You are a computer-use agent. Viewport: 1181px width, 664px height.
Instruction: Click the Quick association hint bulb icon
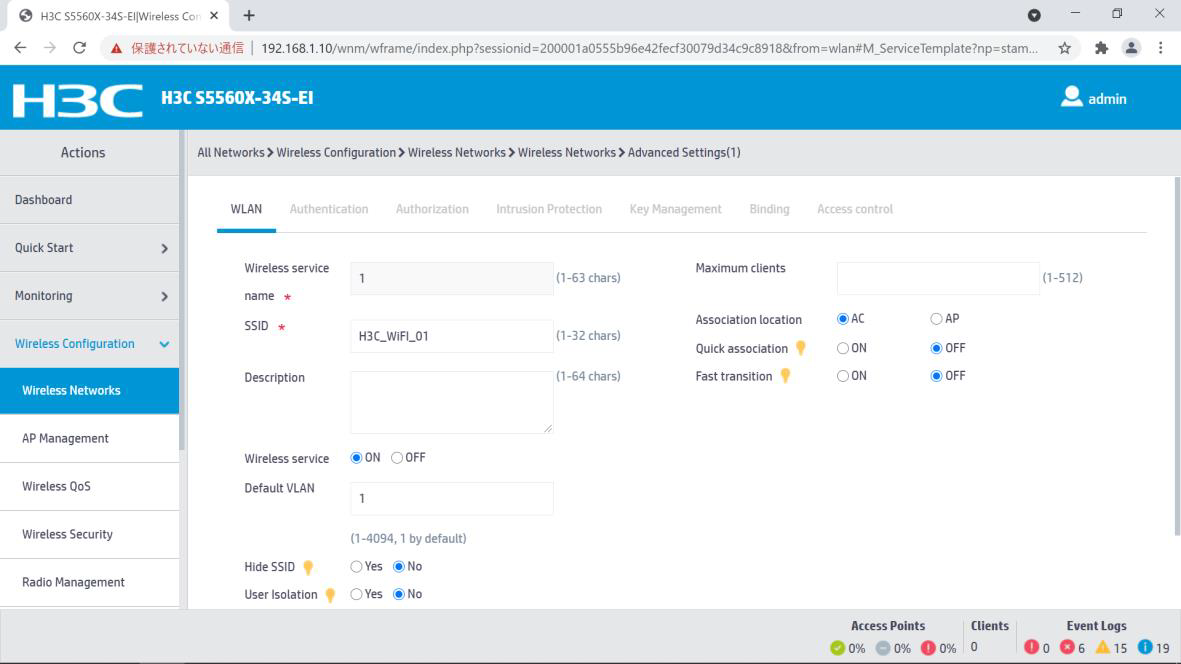click(x=801, y=349)
